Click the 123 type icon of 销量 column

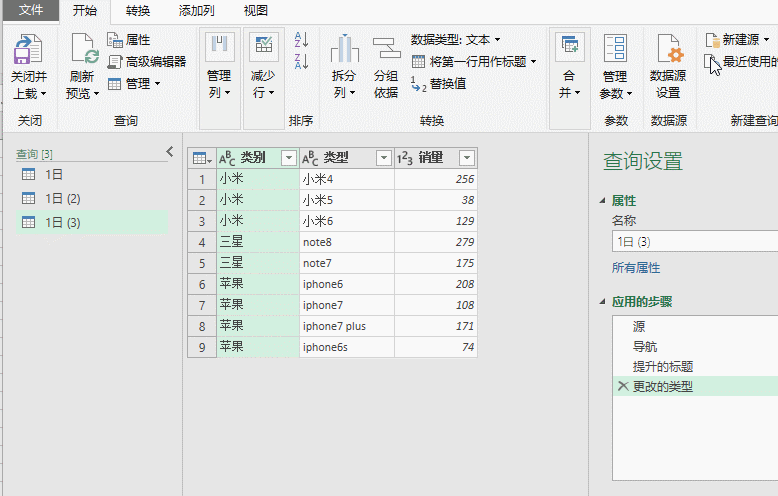tap(404, 158)
